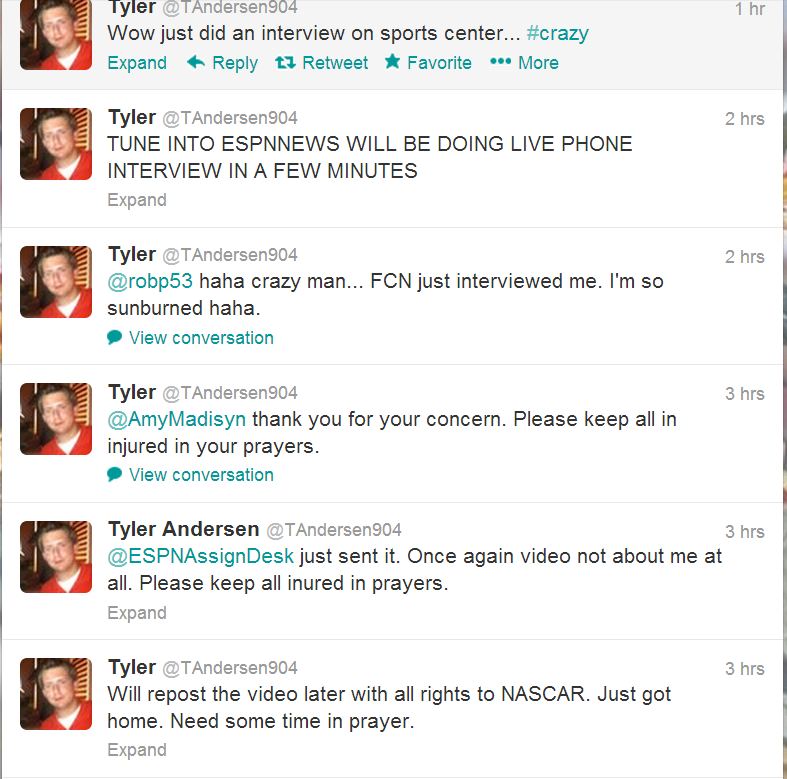The height and width of the screenshot is (779, 787).
Task: Open the More ellipsis icon menu
Action: pos(500,61)
